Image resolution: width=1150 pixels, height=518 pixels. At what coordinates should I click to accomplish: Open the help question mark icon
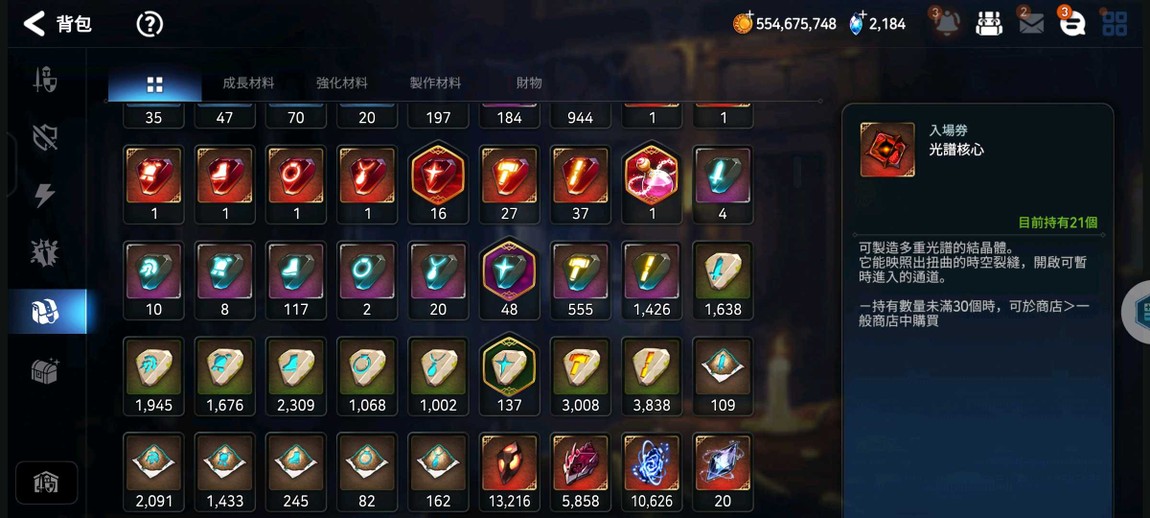point(150,24)
